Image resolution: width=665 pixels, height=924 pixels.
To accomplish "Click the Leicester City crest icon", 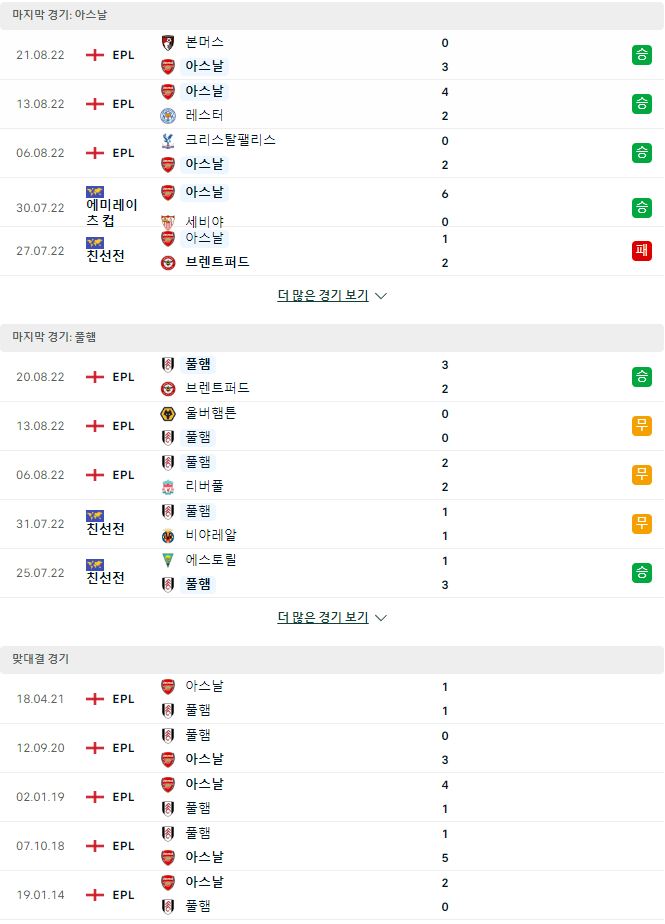I will [168, 116].
